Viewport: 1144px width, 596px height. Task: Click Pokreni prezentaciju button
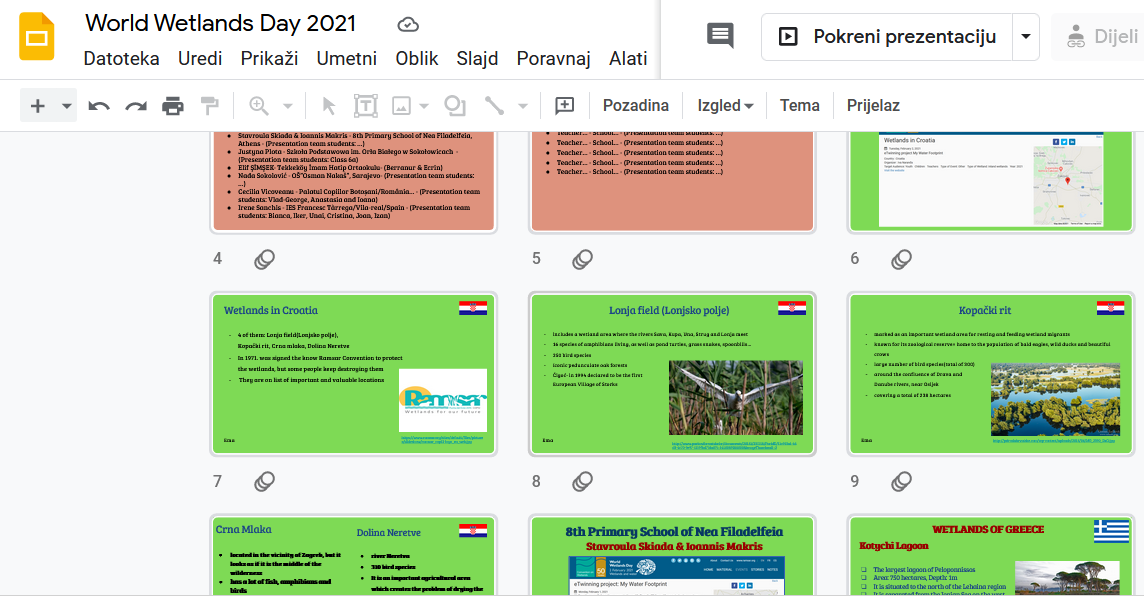[x=887, y=36]
